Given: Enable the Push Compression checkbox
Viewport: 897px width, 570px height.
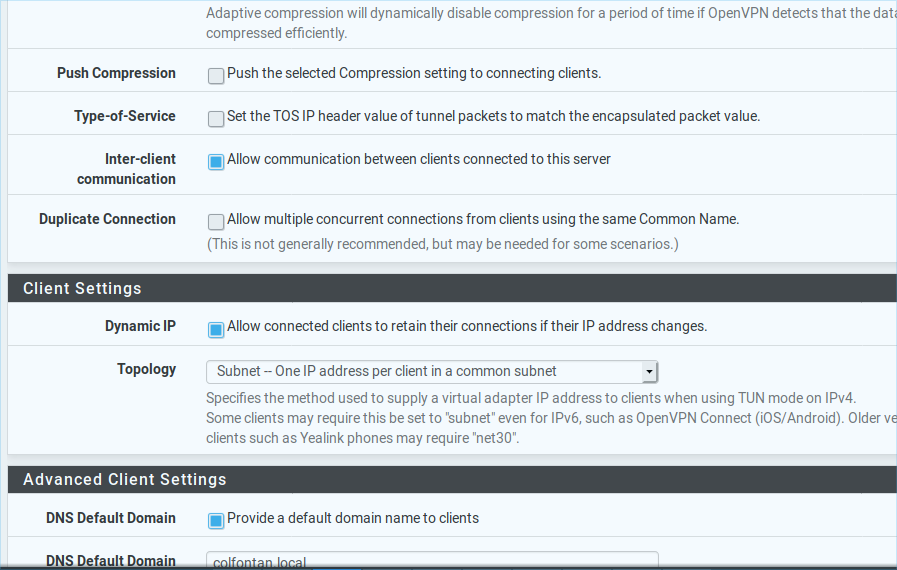Looking at the screenshot, I should coord(216,75).
